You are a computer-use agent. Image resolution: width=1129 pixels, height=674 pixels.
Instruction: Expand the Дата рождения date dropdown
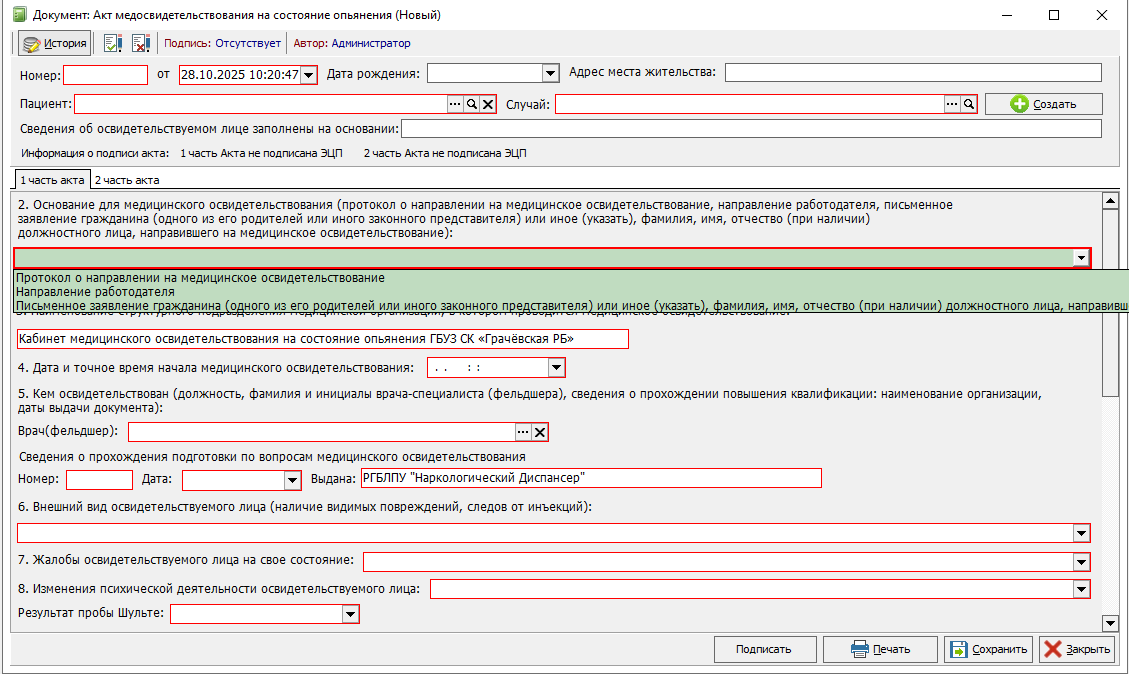click(549, 73)
